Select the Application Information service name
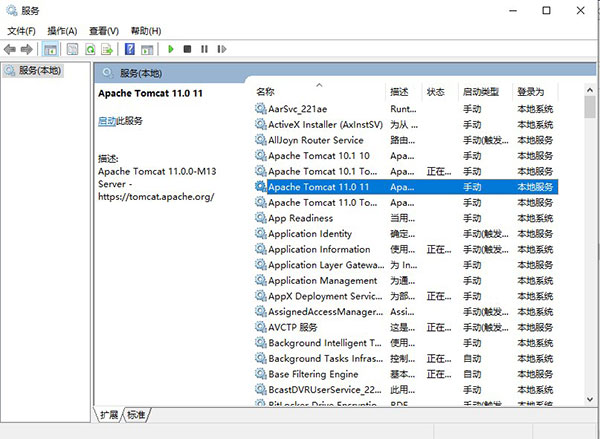 [x=319, y=250]
